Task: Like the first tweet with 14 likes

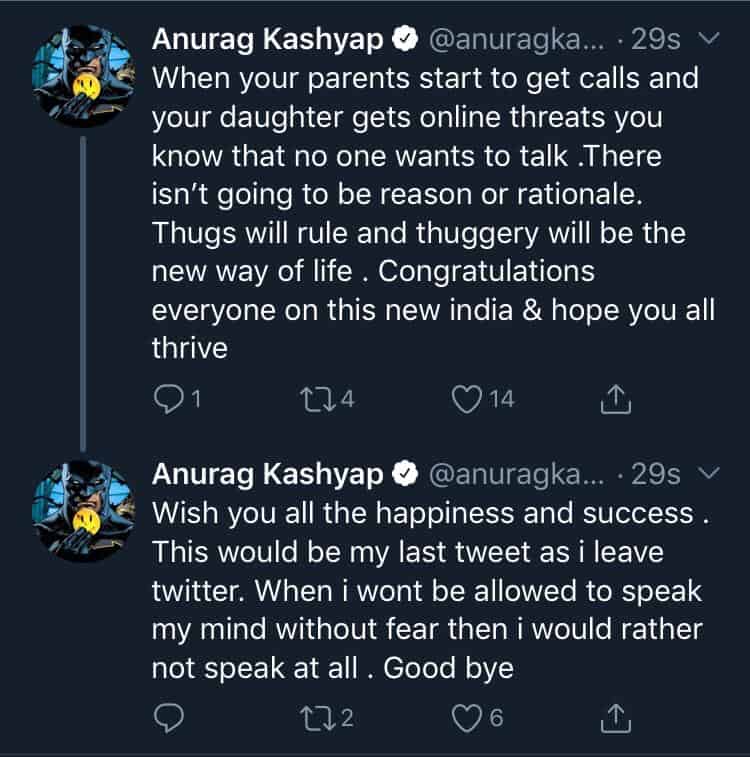Action: tap(467, 400)
